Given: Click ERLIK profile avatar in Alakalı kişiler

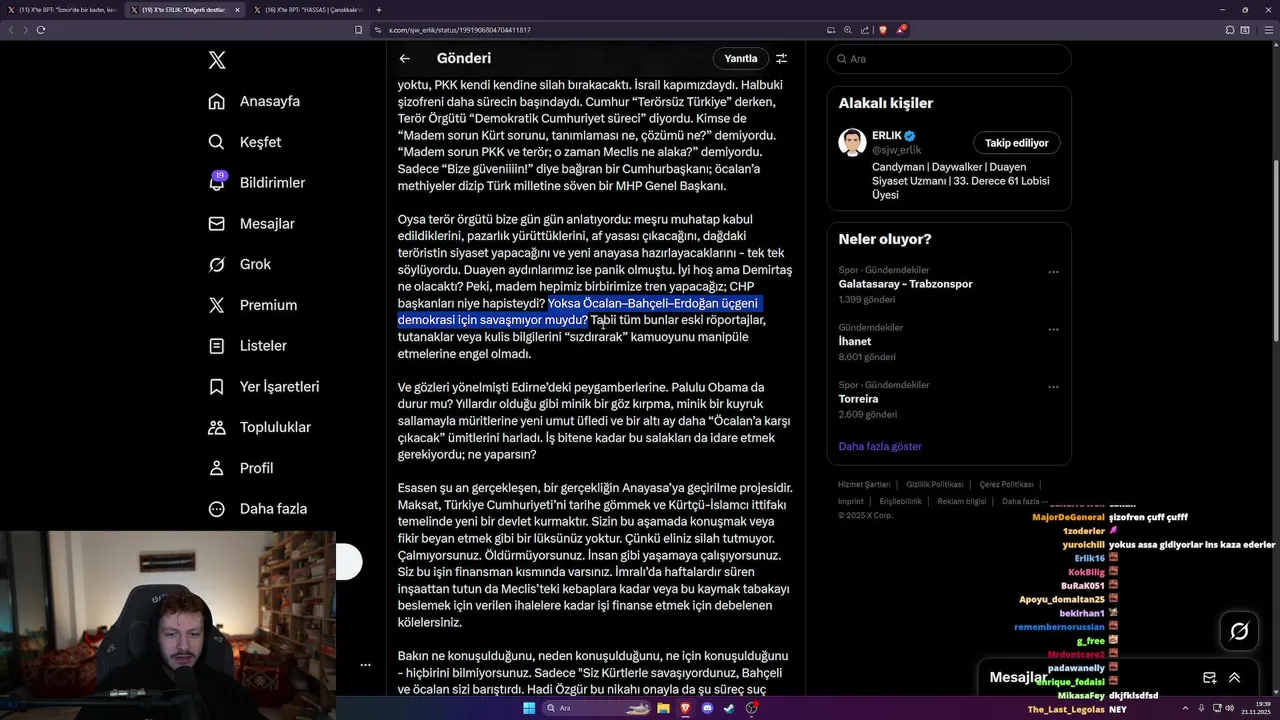Looking at the screenshot, I should [852, 142].
